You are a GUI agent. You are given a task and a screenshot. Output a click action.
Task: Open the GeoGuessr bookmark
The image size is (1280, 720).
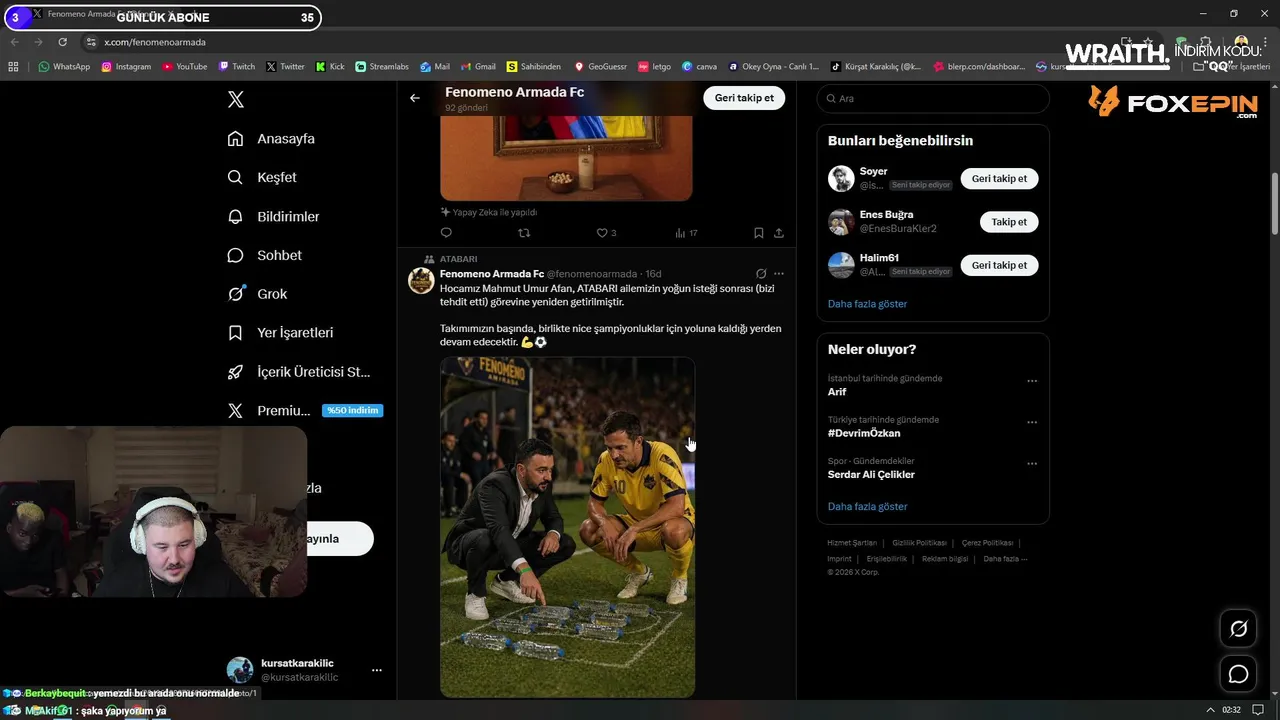click(x=600, y=67)
